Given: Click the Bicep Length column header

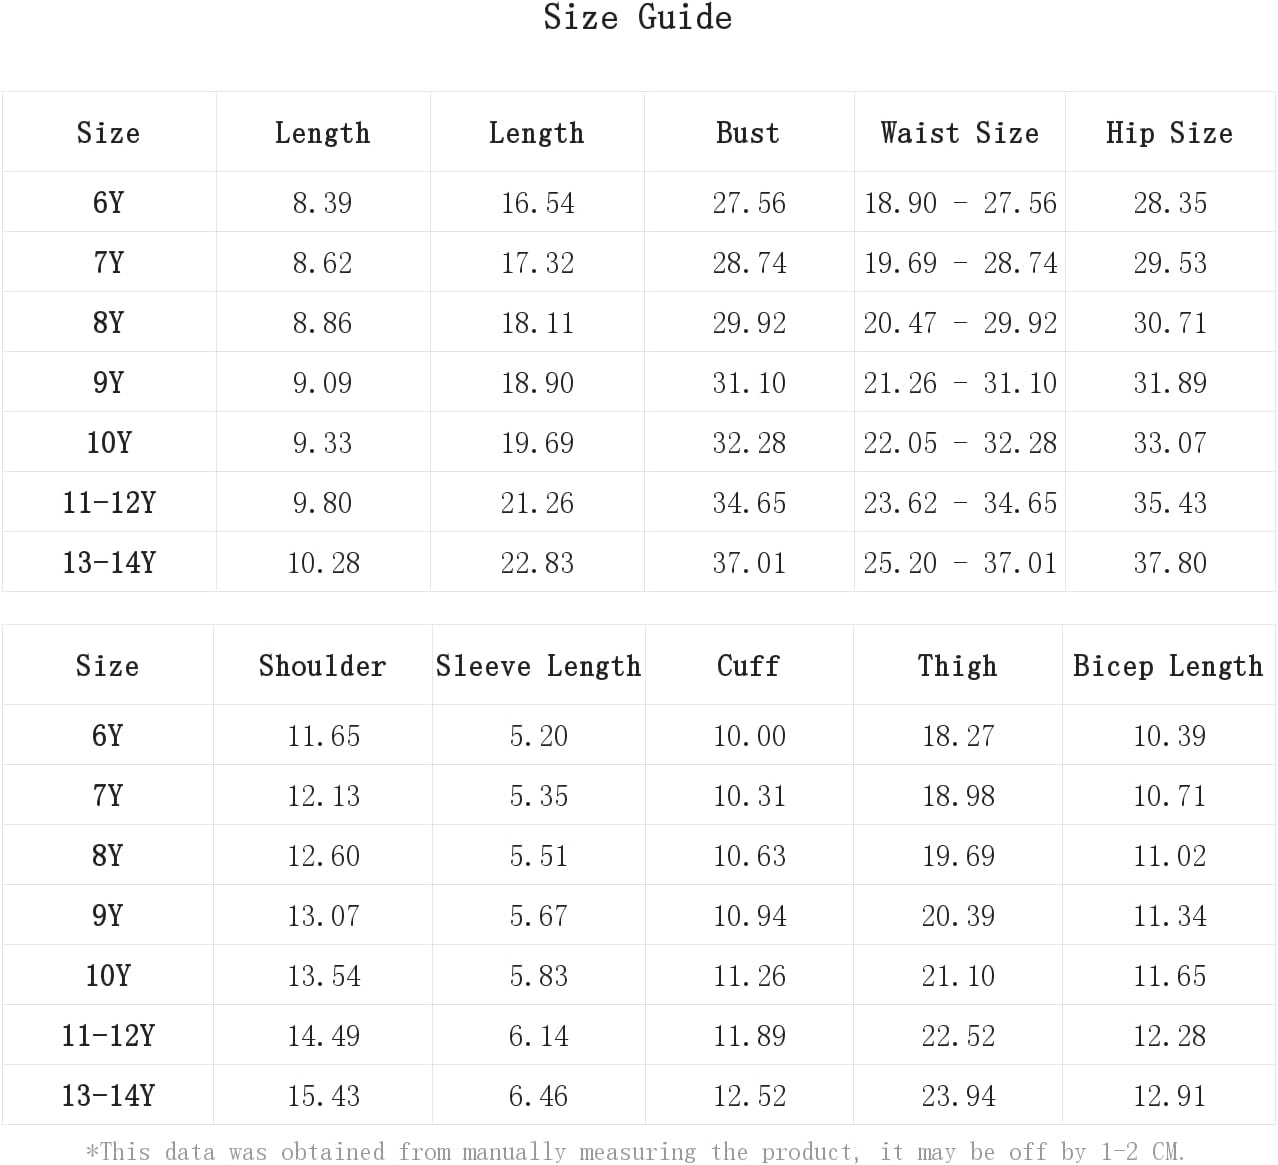Looking at the screenshot, I should [x=1168, y=666].
